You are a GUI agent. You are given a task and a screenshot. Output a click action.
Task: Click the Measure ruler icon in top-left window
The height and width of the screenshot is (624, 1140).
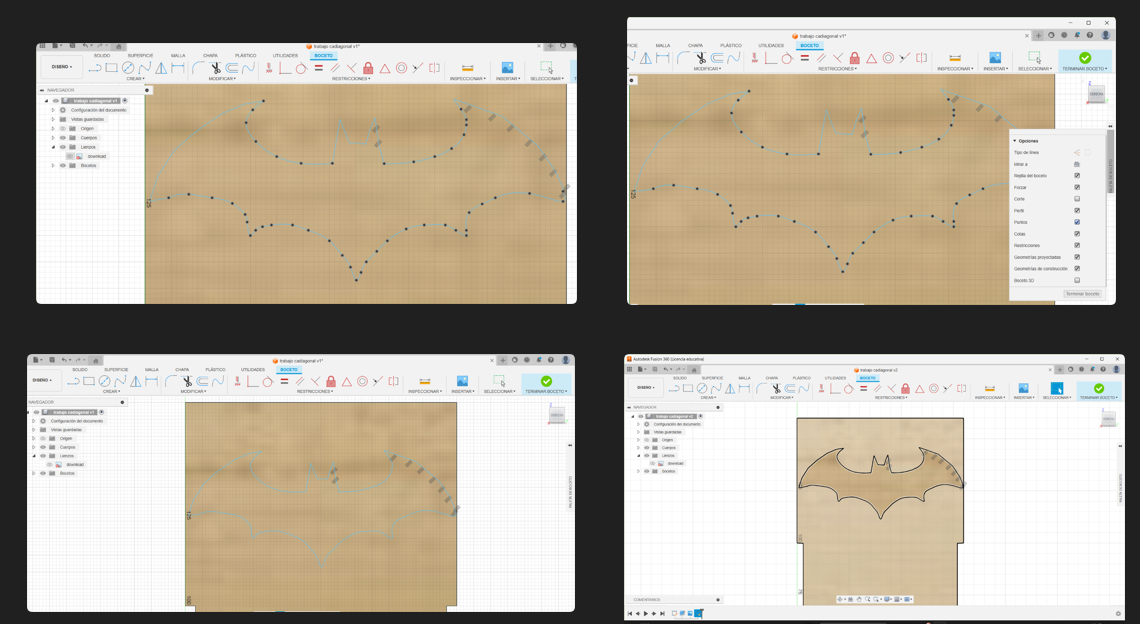(x=467, y=68)
